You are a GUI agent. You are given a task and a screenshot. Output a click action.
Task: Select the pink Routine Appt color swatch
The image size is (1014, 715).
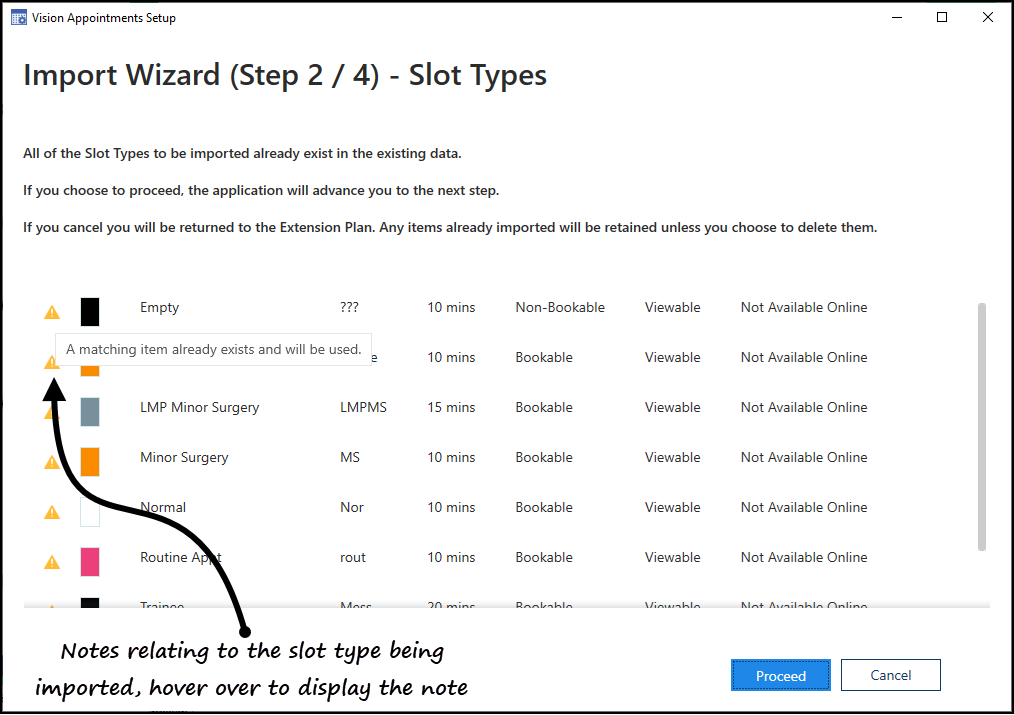click(90, 561)
